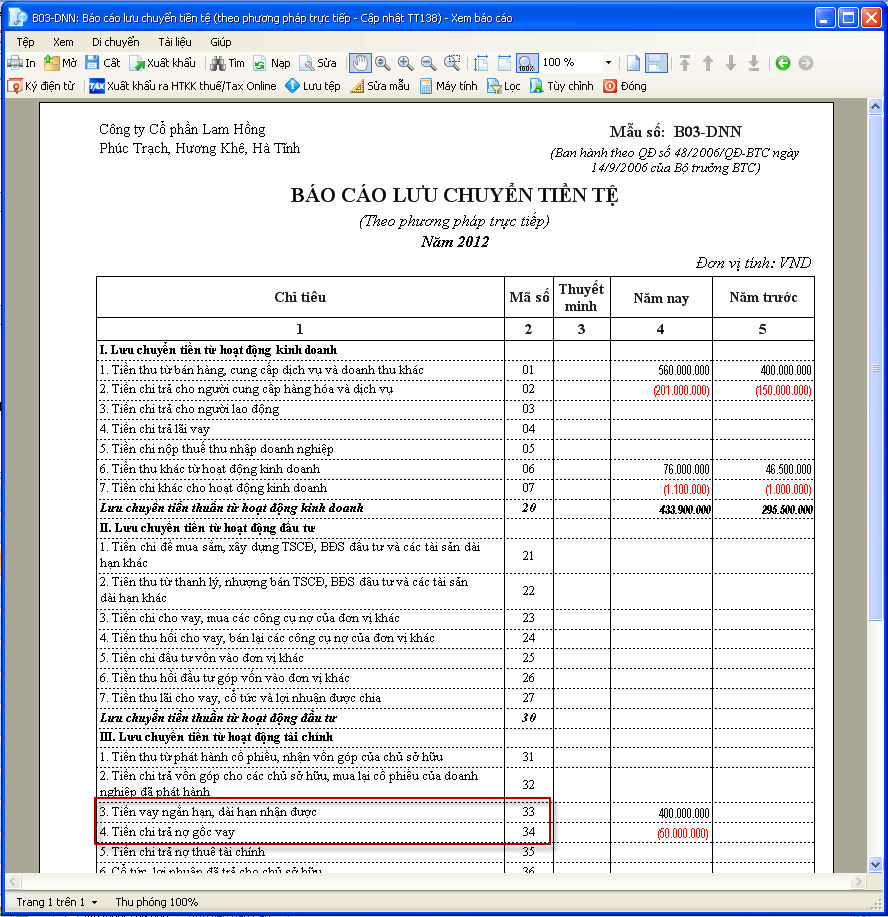This screenshot has height=917, width=888.
Task: Switch to single page view
Action: (633, 63)
